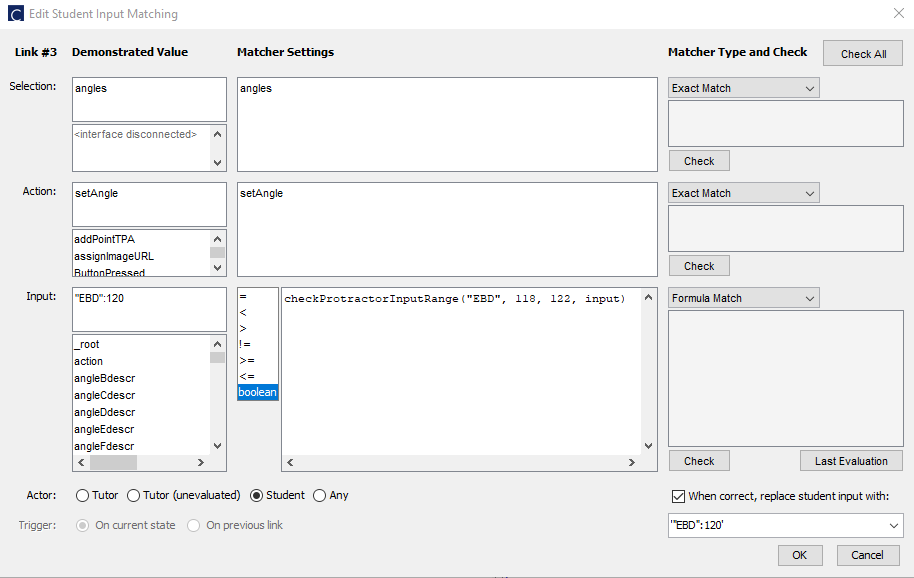Enable the 'When correct, replace student input with' checkbox

point(678,496)
